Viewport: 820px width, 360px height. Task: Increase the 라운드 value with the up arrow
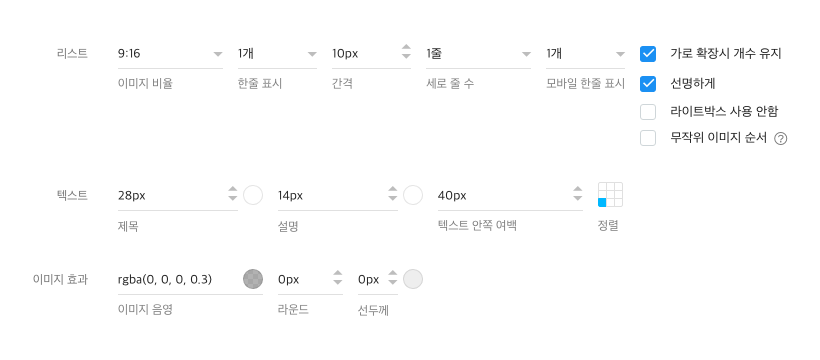click(338, 273)
